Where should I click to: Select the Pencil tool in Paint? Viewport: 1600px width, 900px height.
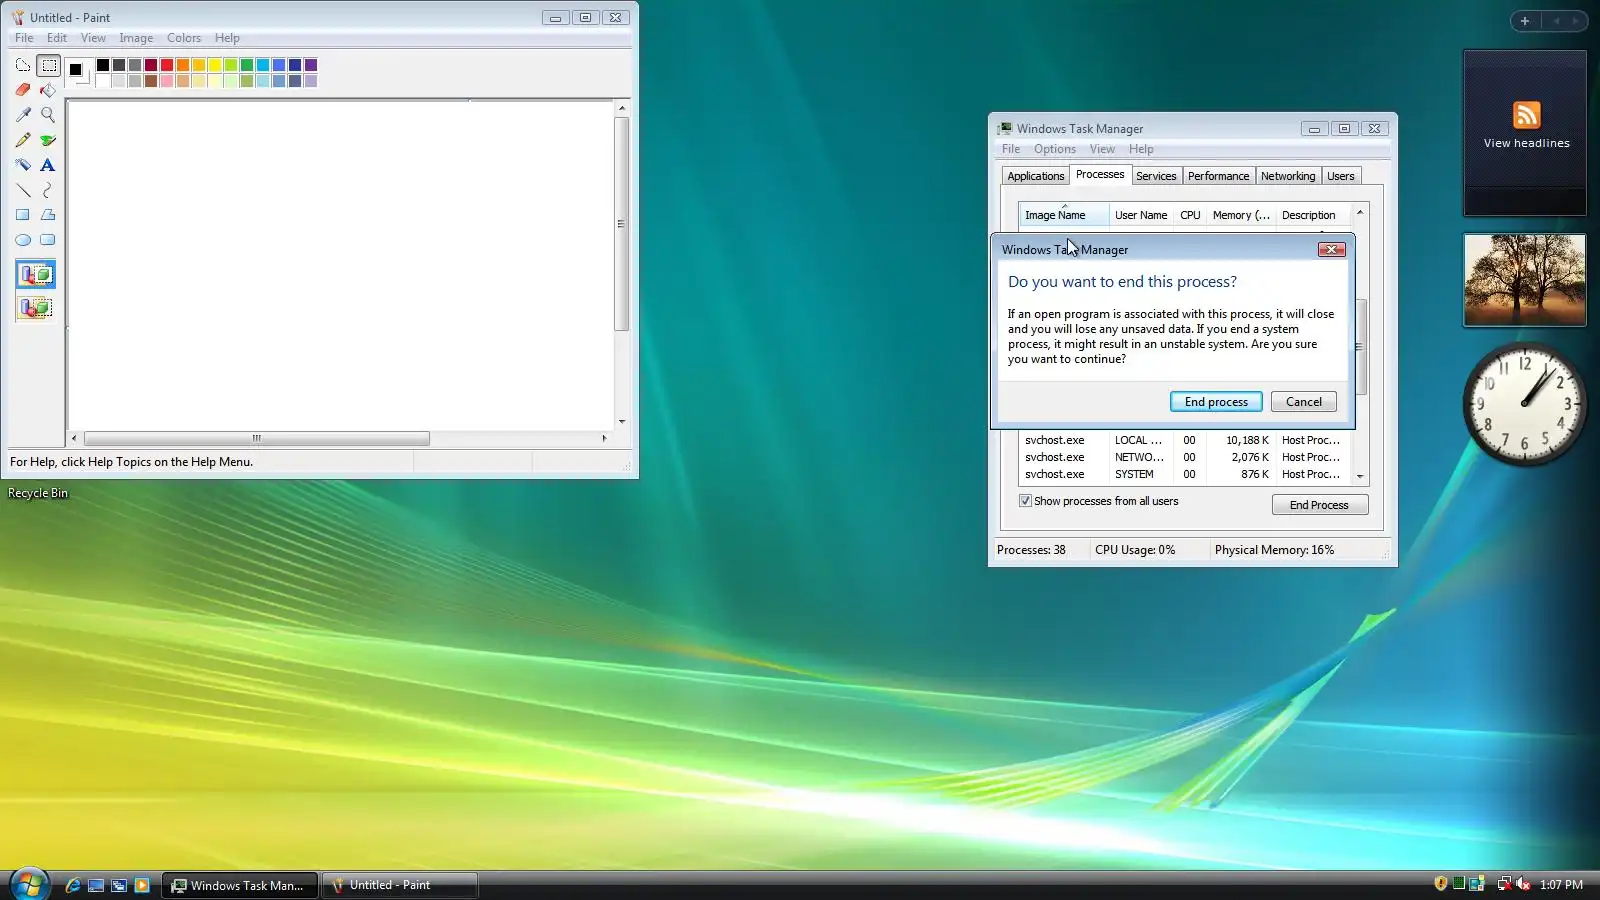point(23,140)
